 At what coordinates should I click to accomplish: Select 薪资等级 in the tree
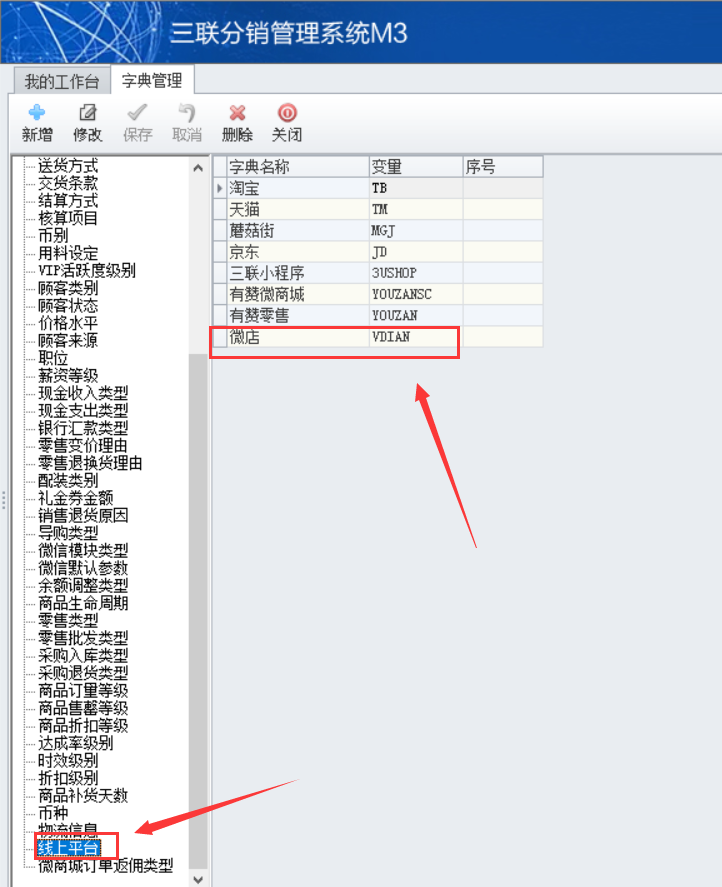(x=68, y=376)
